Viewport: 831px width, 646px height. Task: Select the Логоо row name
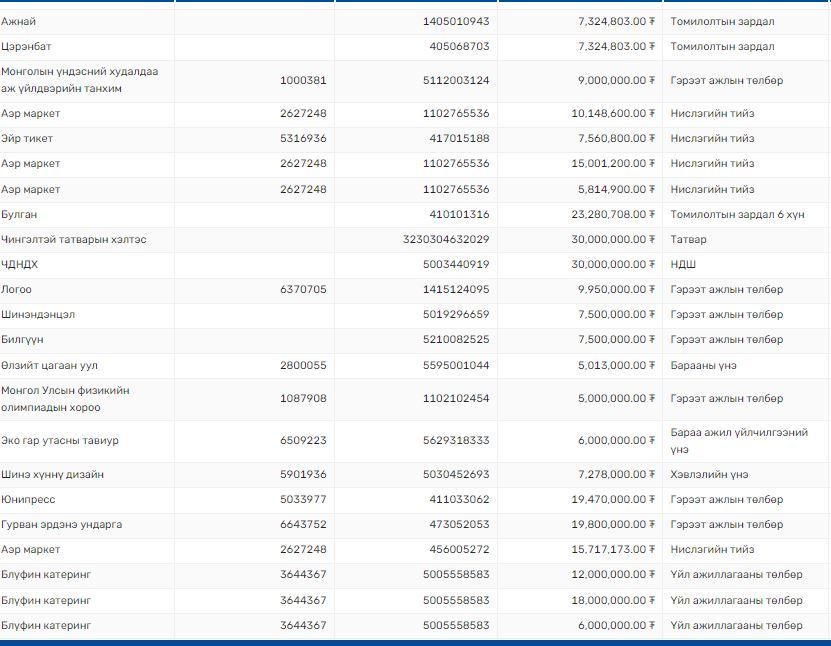click(17, 289)
